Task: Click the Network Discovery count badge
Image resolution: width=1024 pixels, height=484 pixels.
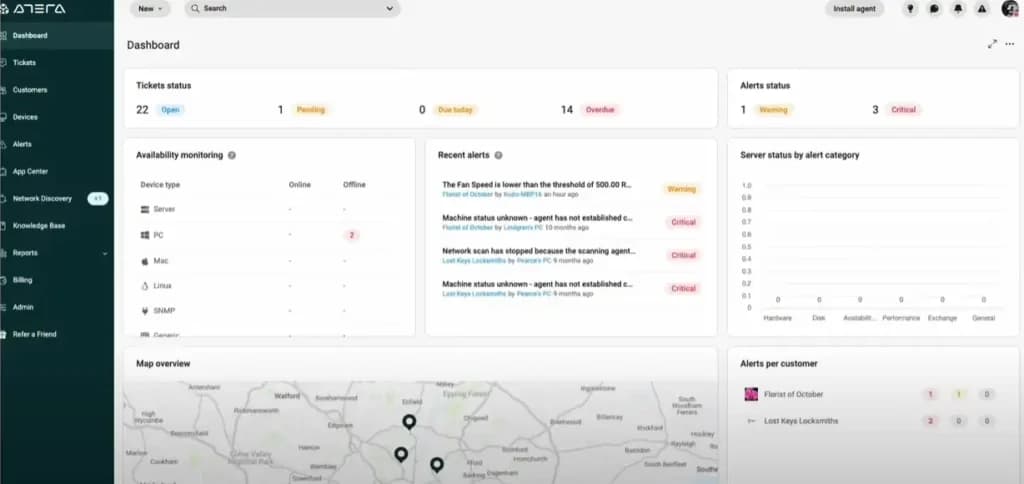Action: tap(98, 199)
